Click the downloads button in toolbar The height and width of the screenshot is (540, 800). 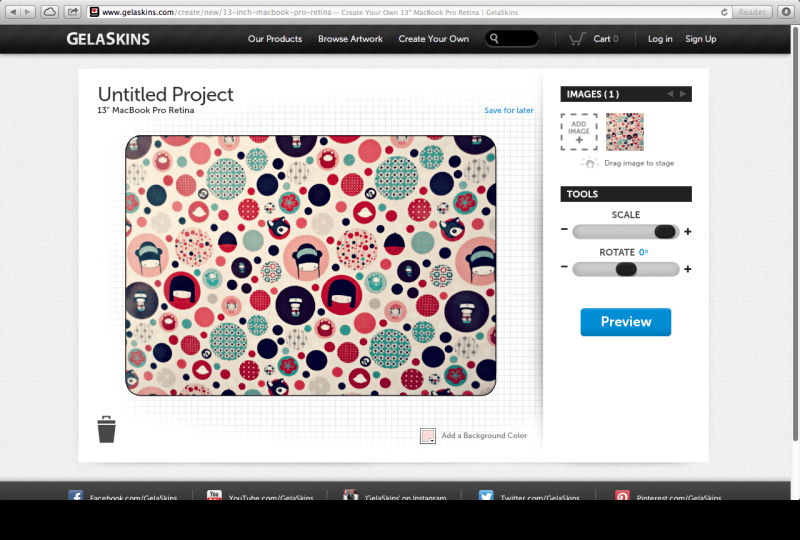coord(786,11)
